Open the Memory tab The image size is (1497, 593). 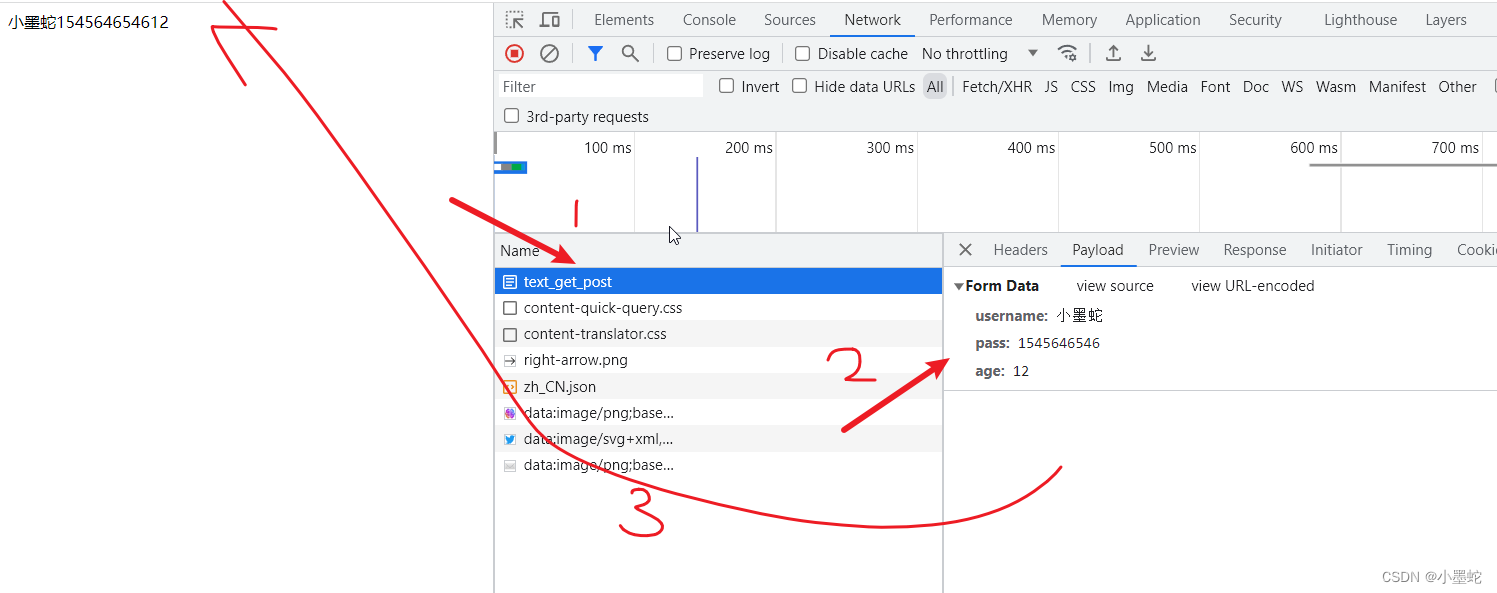tap(1069, 20)
